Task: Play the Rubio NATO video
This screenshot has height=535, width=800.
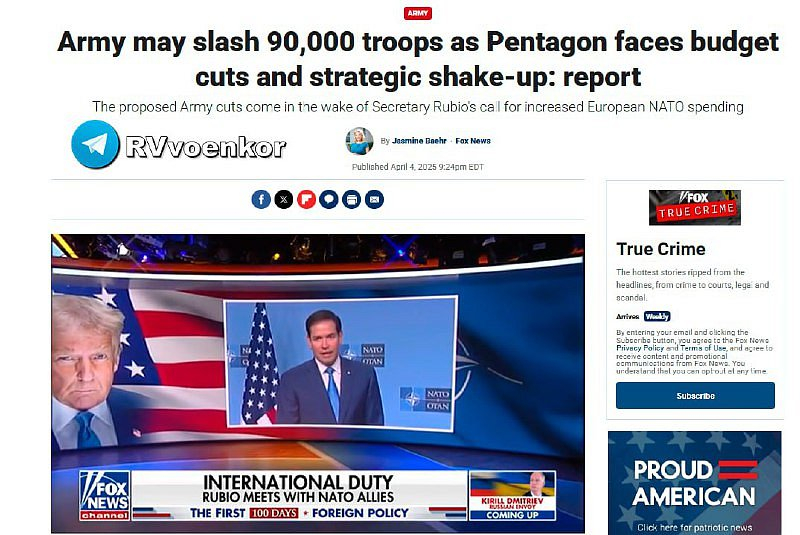Action: point(318,384)
